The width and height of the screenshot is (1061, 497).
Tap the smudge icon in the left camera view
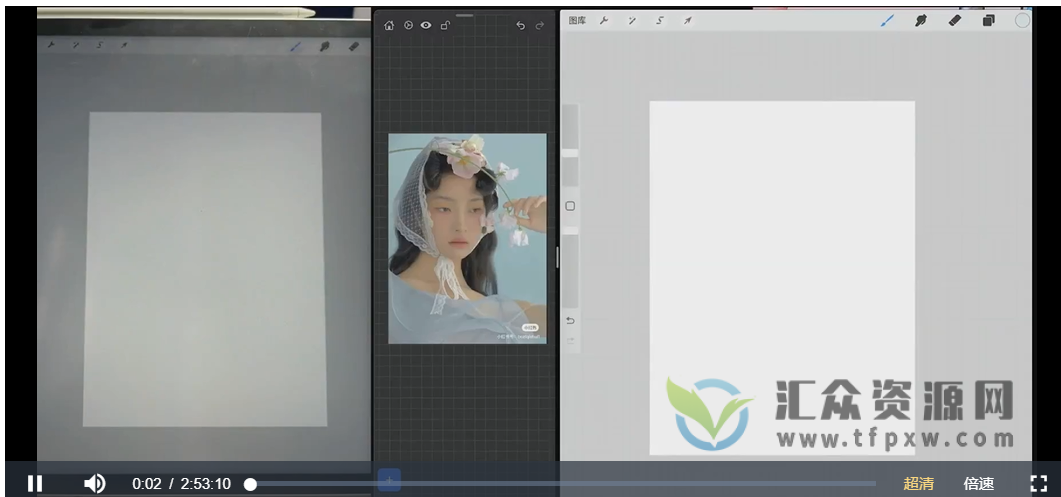[x=325, y=47]
